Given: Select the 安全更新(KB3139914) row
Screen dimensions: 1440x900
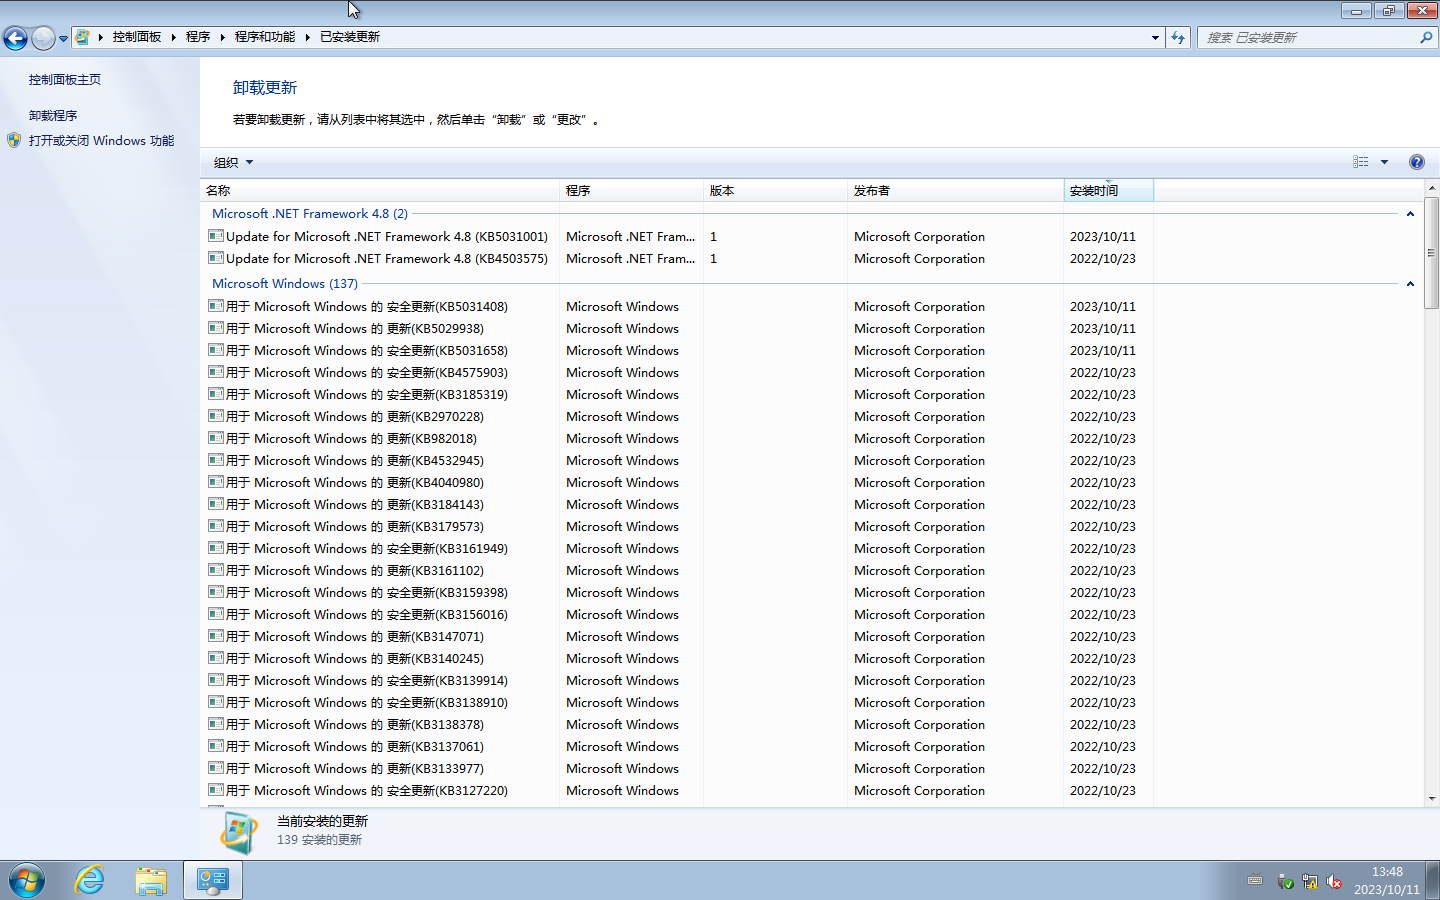Looking at the screenshot, I should point(677,680).
